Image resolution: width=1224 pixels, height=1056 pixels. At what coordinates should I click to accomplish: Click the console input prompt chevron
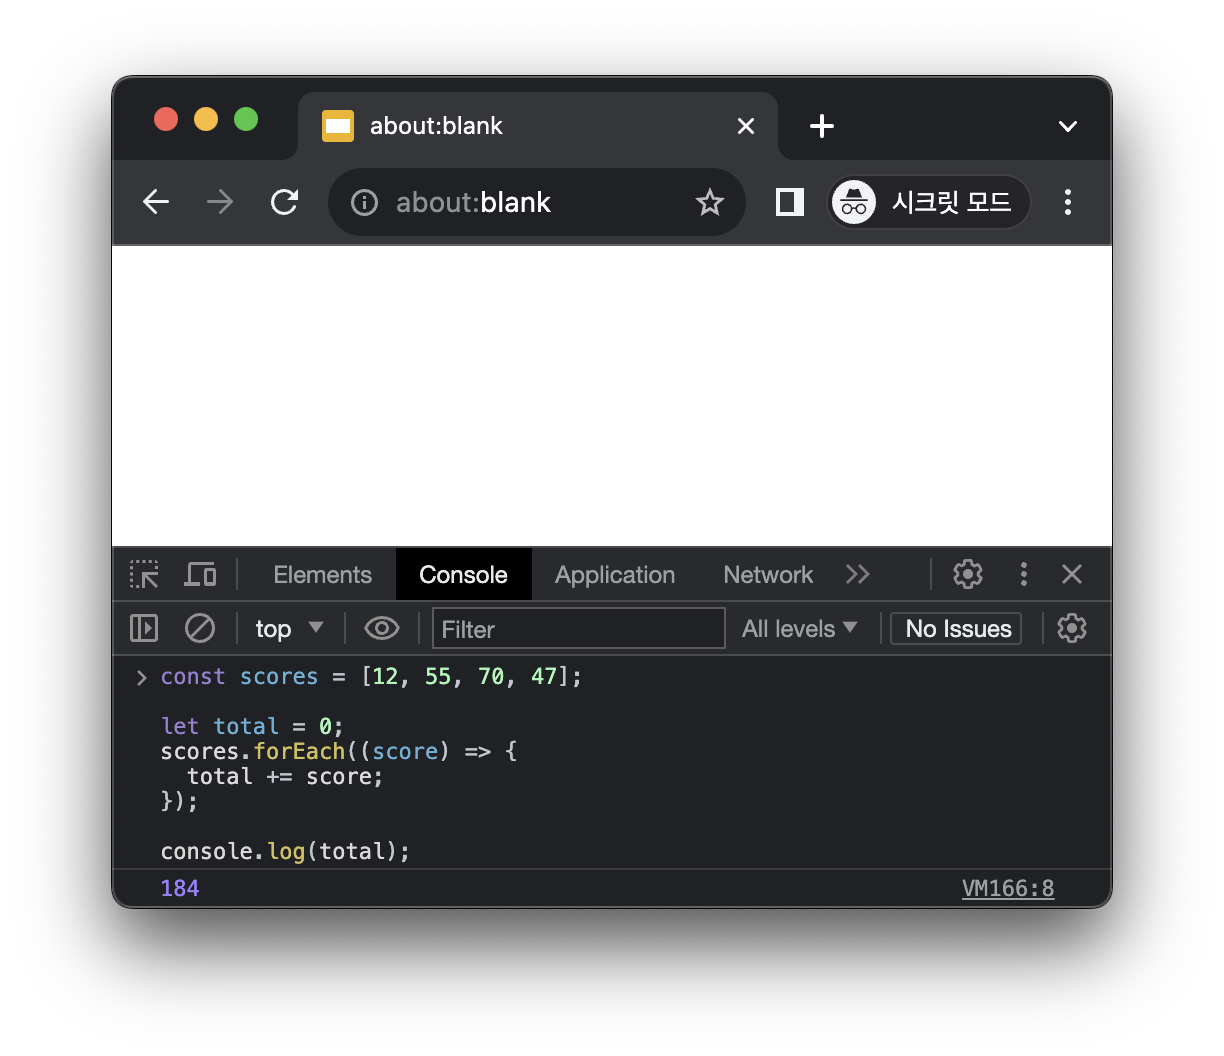point(141,677)
